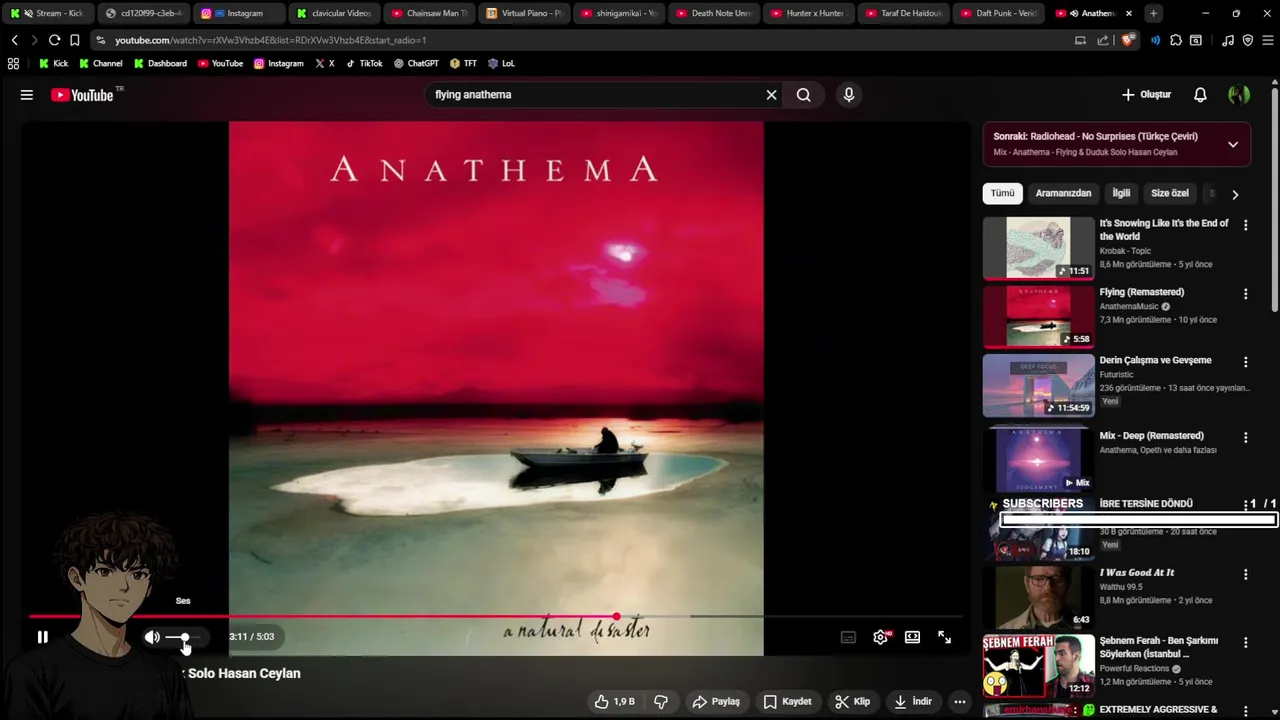Switch to the Death Note tab

714,13
